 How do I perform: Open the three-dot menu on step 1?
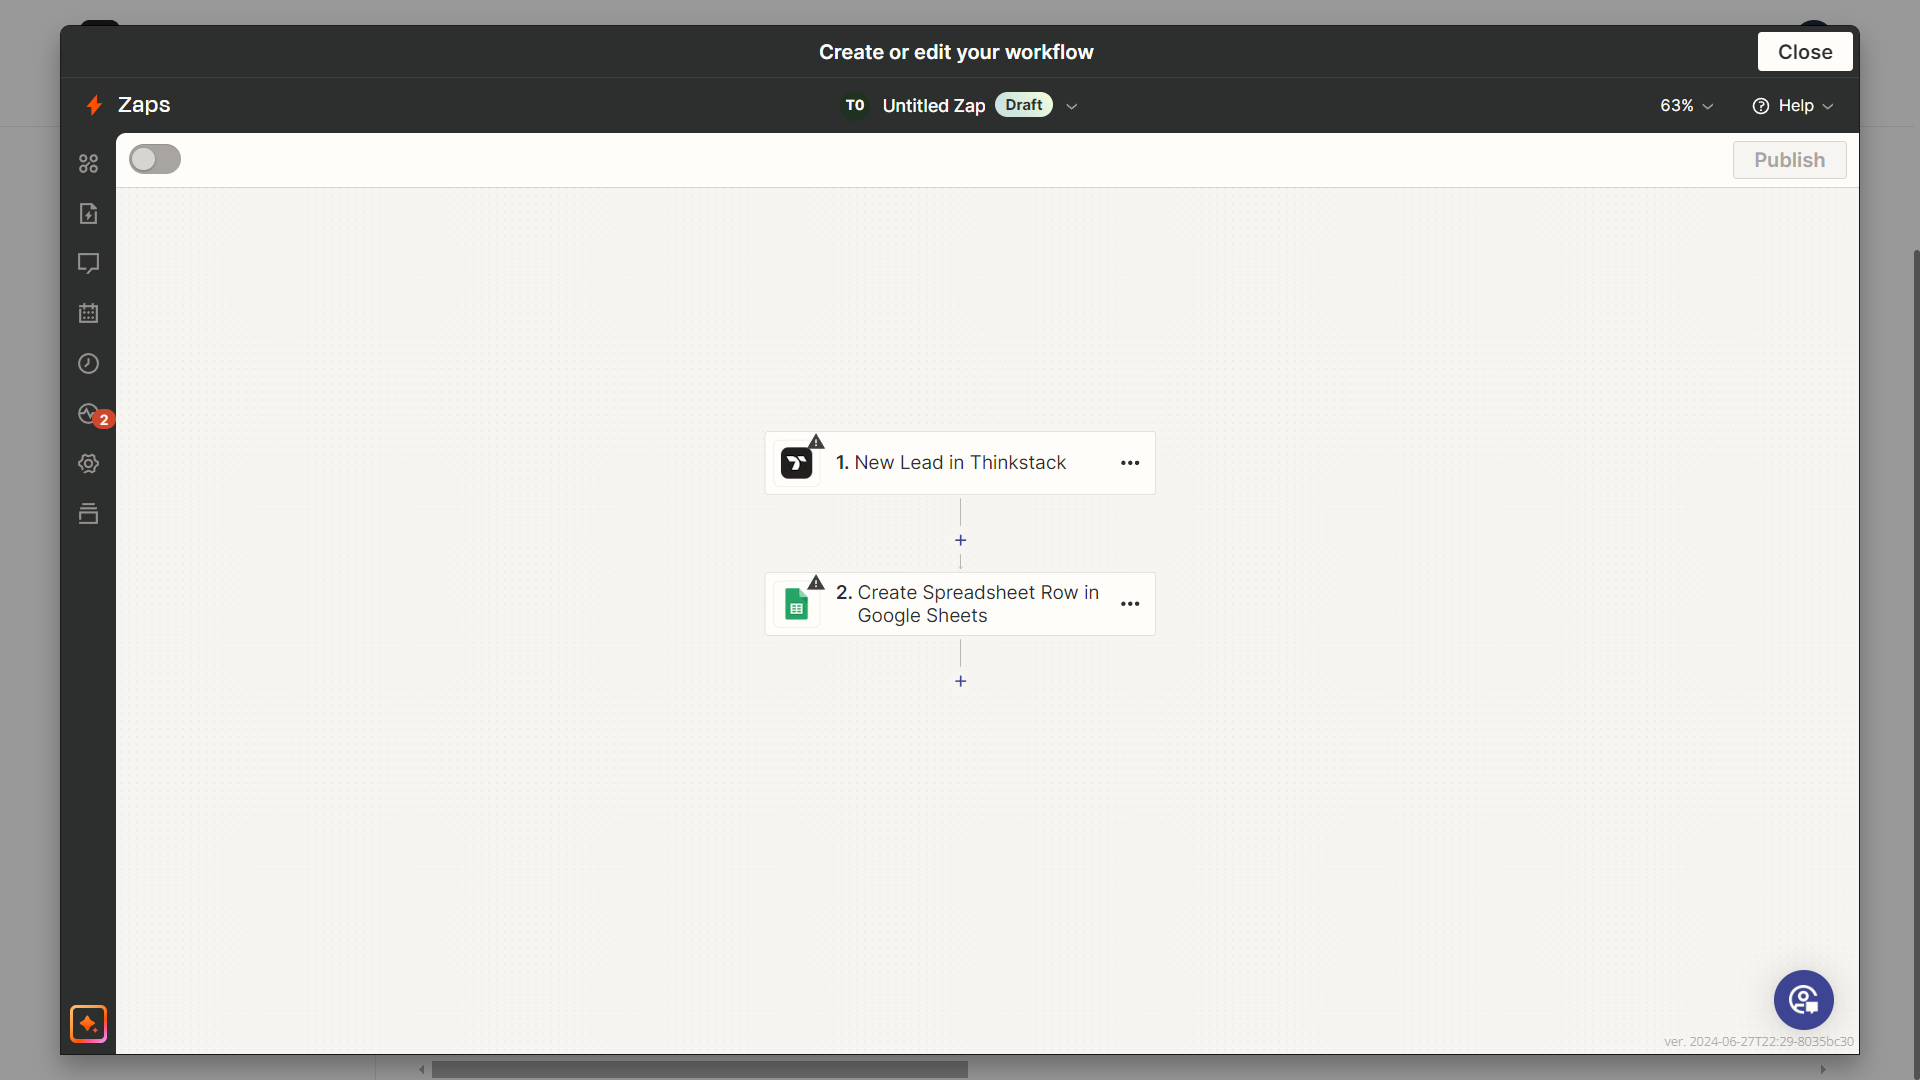pyautogui.click(x=1129, y=462)
